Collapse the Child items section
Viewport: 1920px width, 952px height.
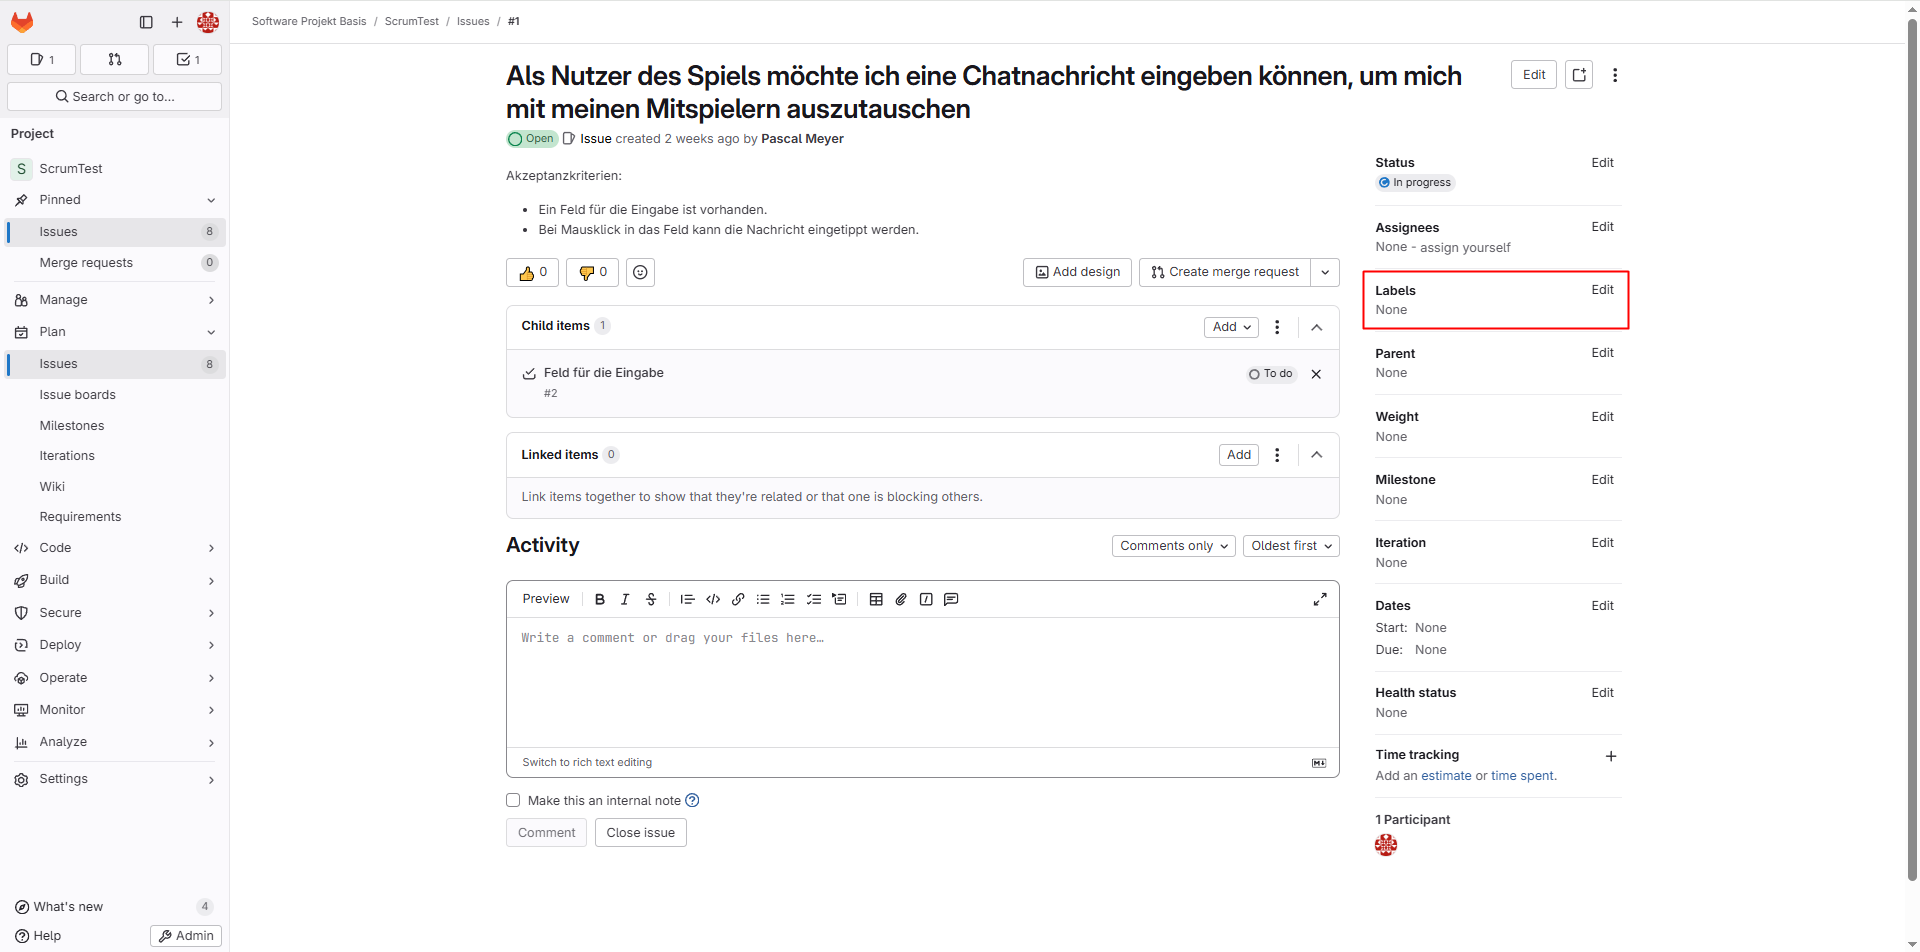click(1317, 327)
